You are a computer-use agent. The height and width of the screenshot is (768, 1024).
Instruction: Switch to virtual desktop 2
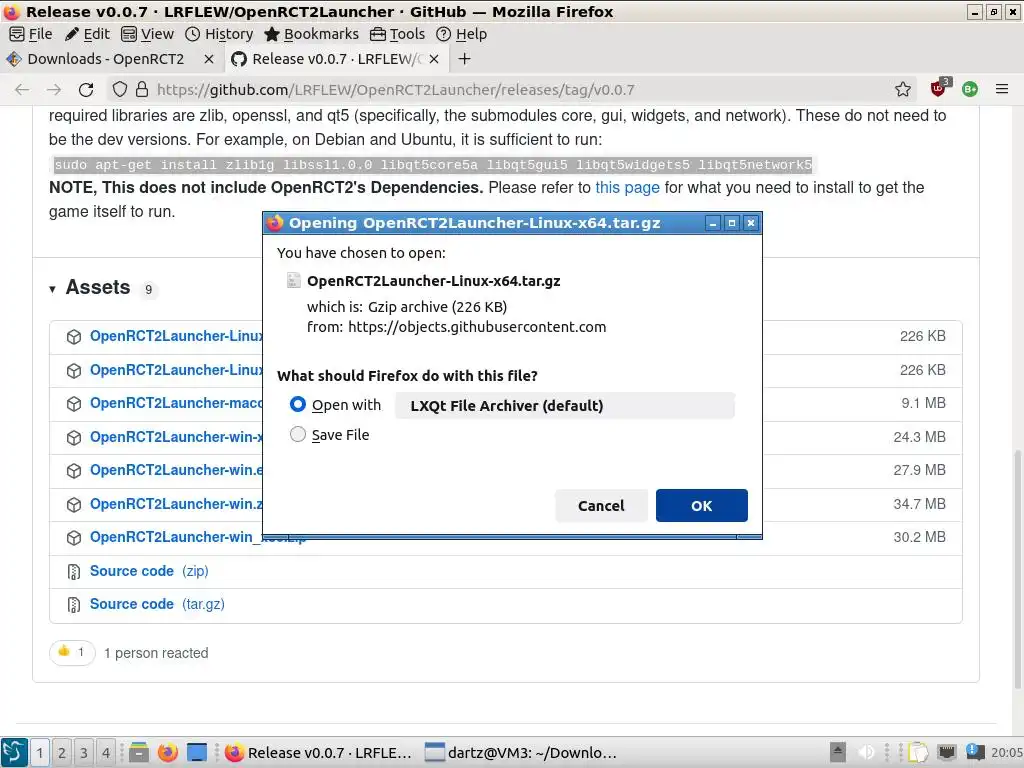click(x=62, y=752)
